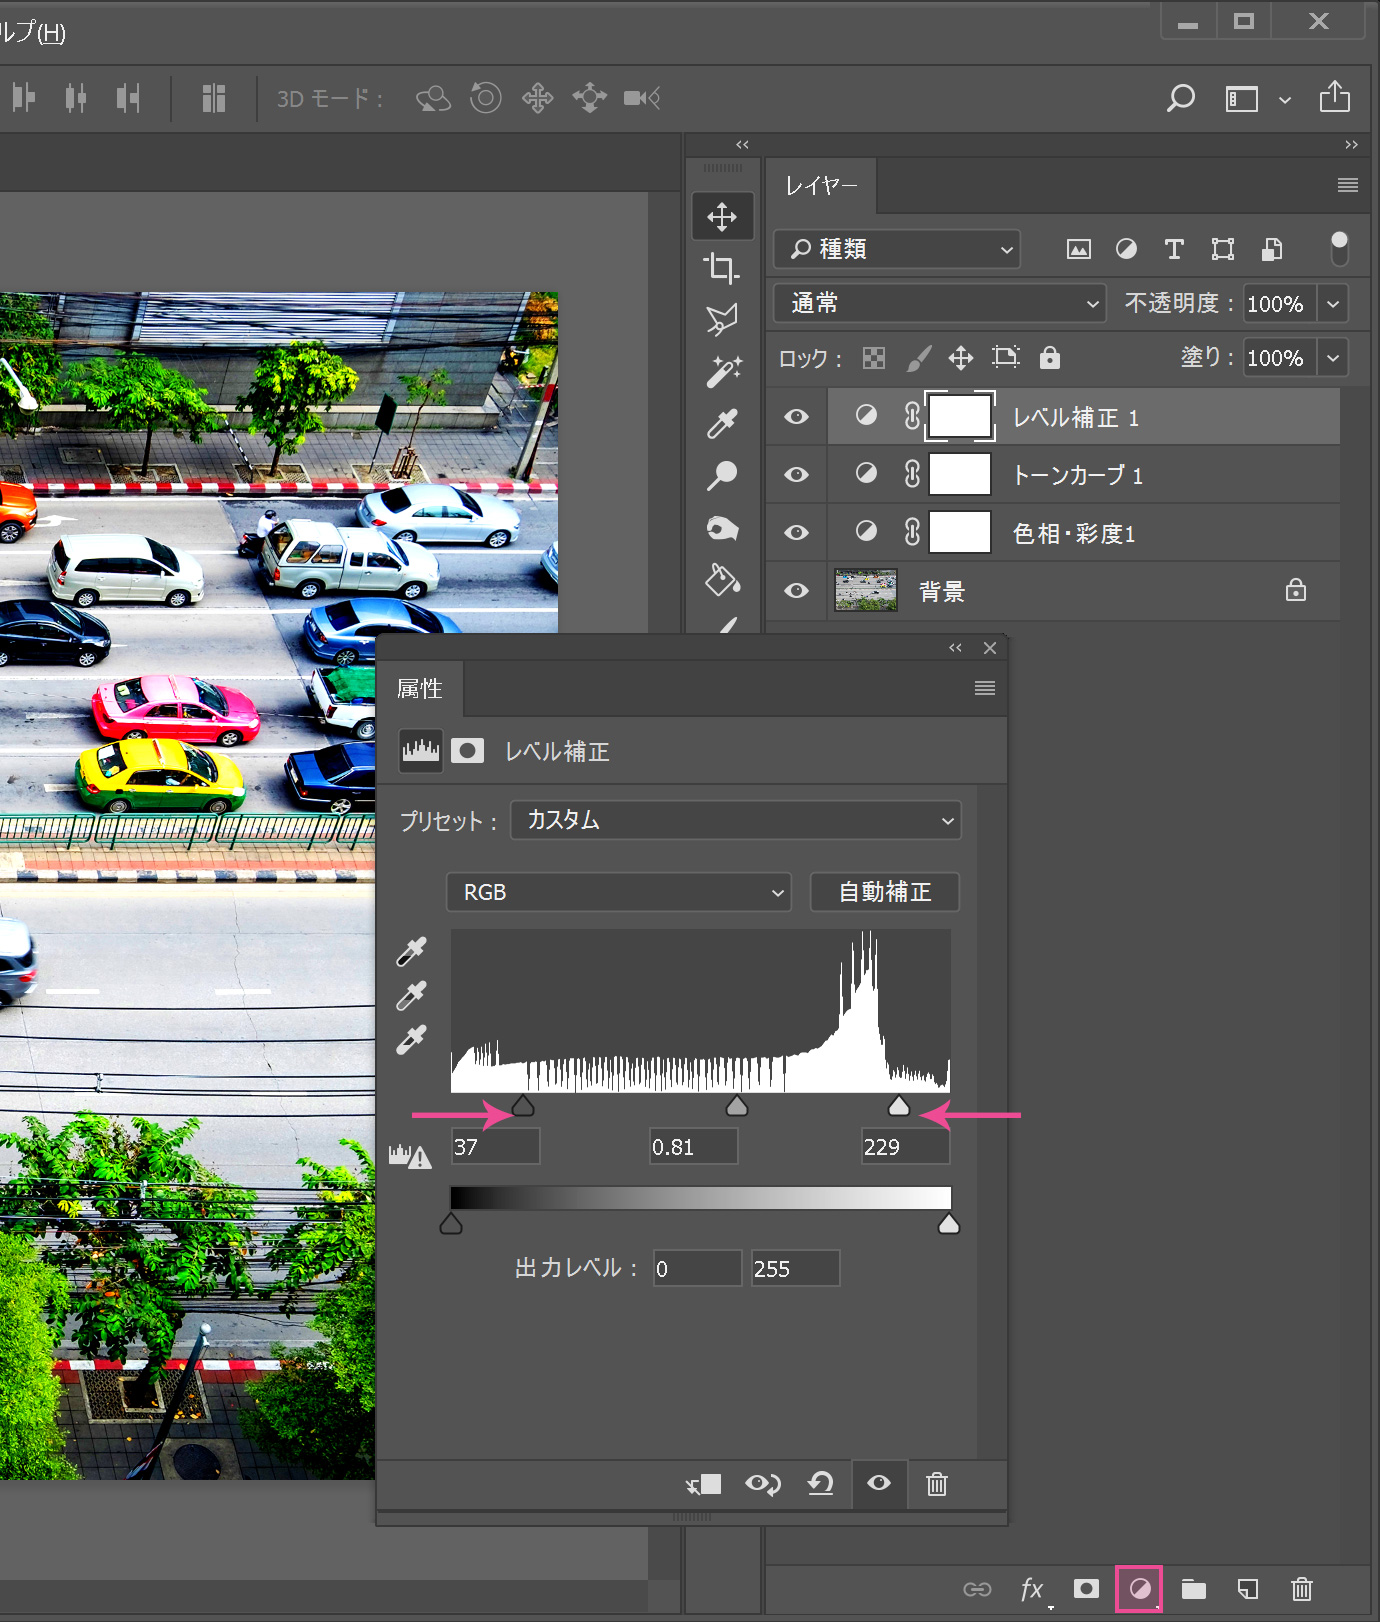Viewport: 1380px width, 1622px height.
Task: Toggle visibility of the 背景 layer
Action: pyautogui.click(x=796, y=591)
